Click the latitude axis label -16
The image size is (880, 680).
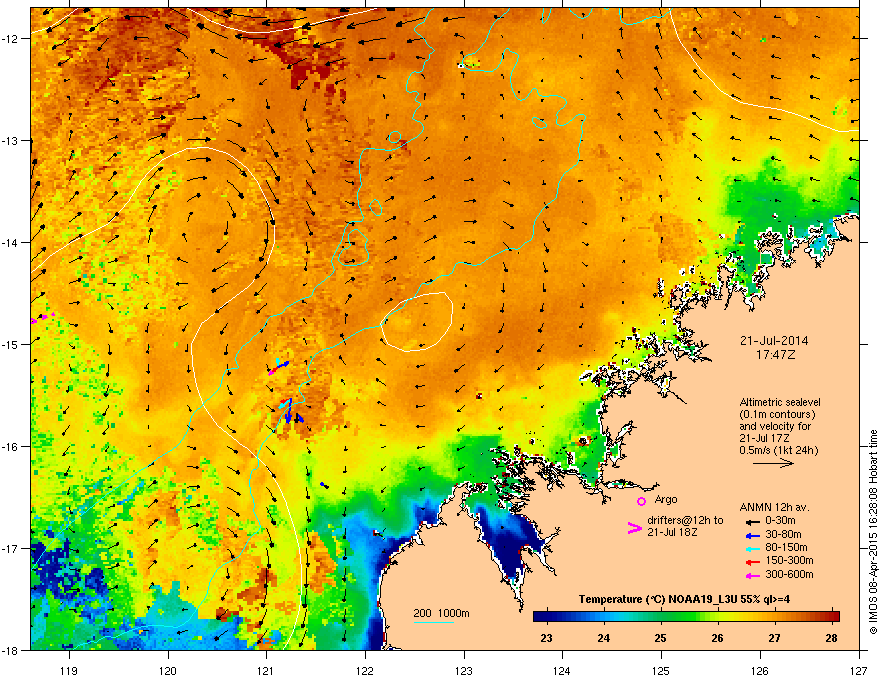(10, 447)
